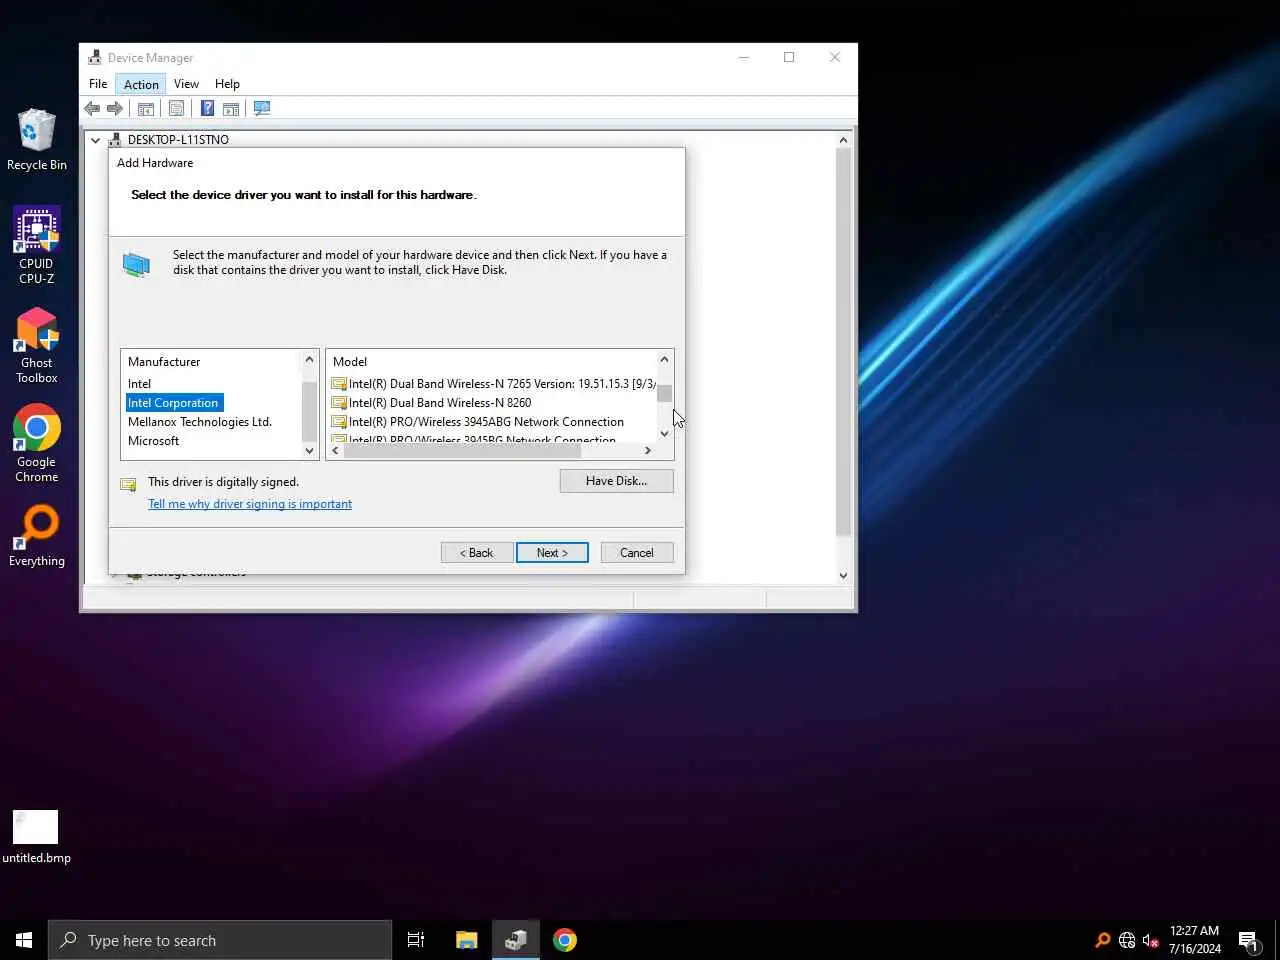Open the Help menu
This screenshot has width=1280, height=960.
227,84
